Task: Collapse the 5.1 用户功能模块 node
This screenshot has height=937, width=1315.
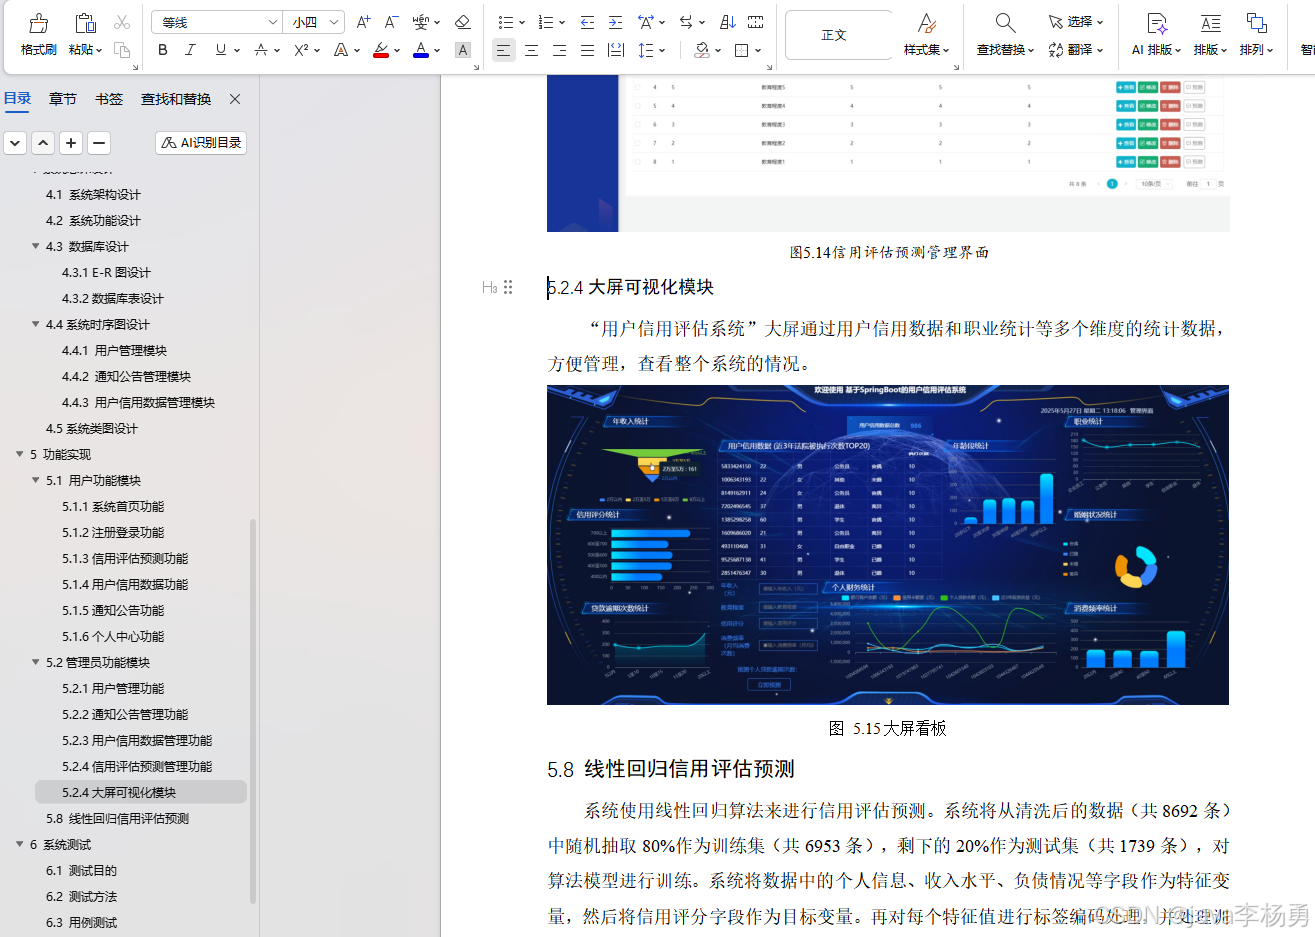Action: click(x=36, y=480)
